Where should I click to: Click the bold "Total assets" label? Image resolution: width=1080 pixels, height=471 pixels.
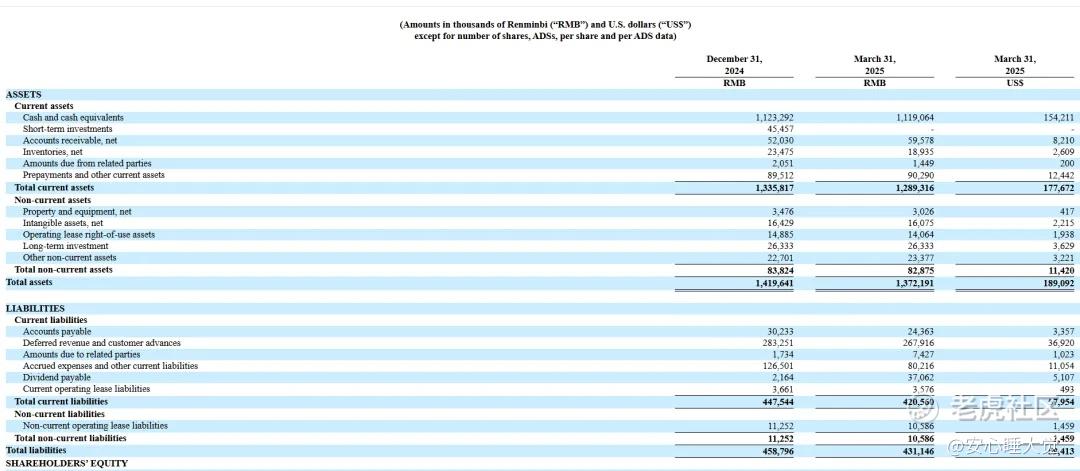pyautogui.click(x=29, y=282)
